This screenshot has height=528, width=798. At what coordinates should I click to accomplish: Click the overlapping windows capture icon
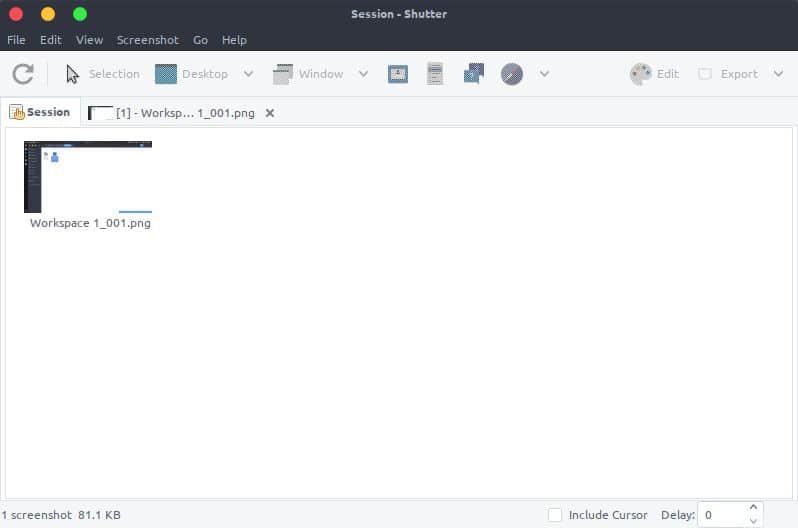tap(474, 74)
